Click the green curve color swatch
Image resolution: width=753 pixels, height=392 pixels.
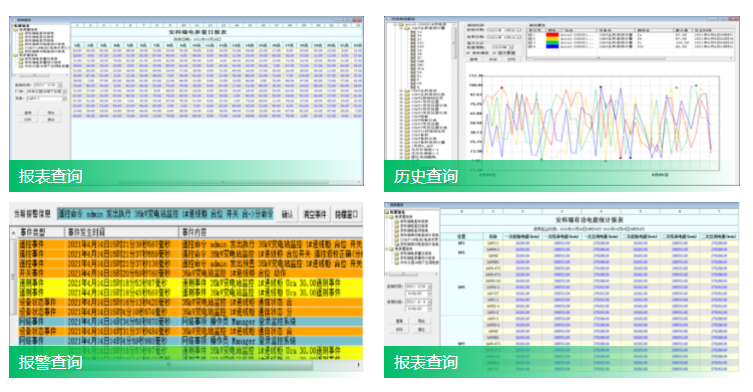coord(552,43)
